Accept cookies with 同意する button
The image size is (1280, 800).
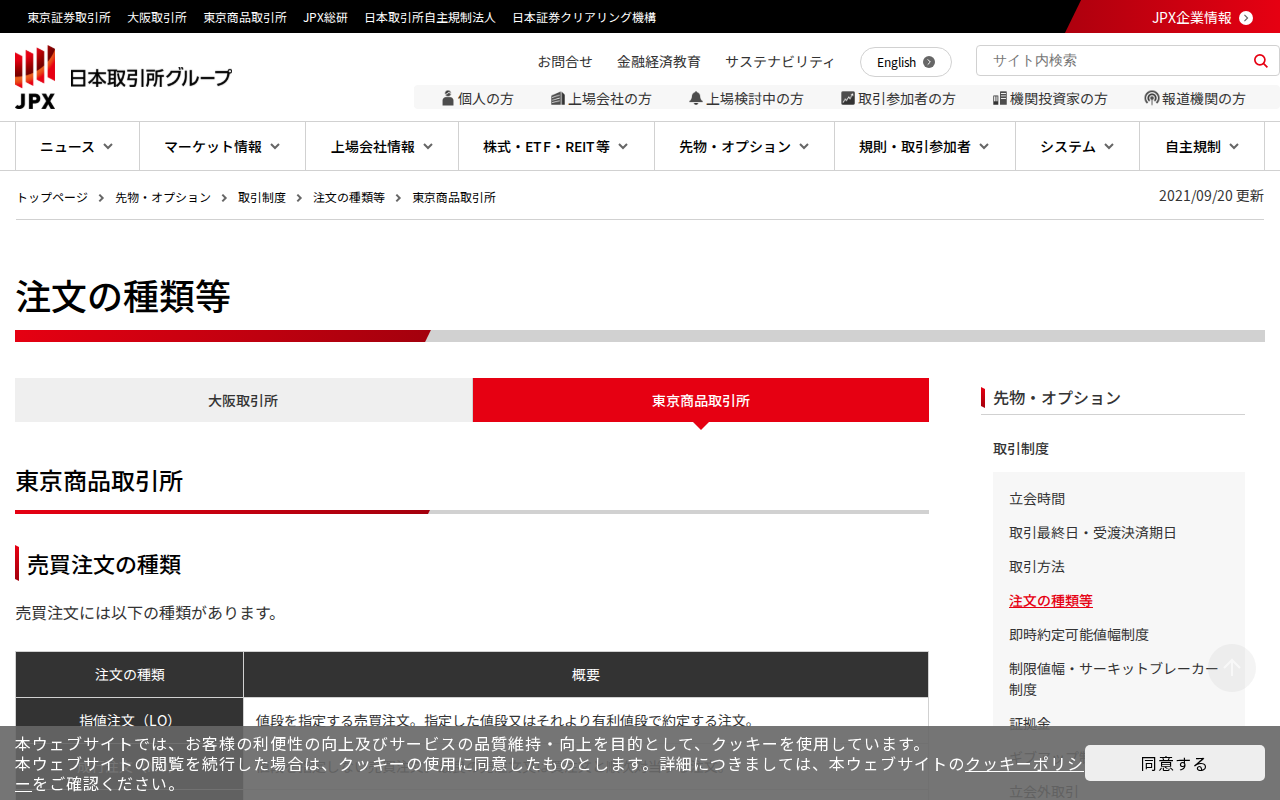pyautogui.click(x=1175, y=763)
